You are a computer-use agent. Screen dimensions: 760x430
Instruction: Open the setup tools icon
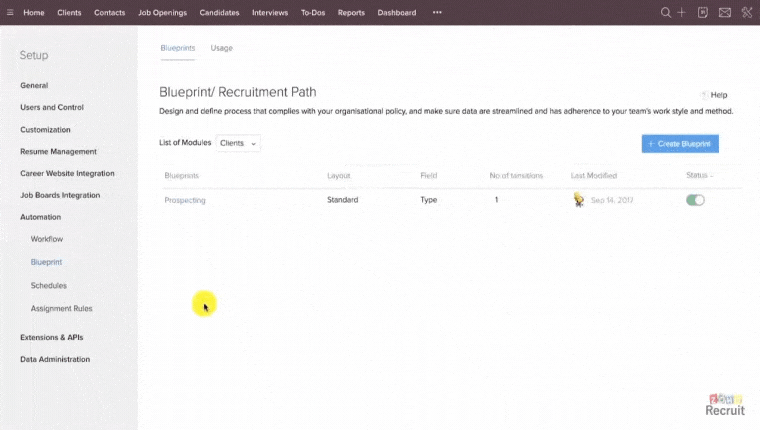tap(747, 13)
